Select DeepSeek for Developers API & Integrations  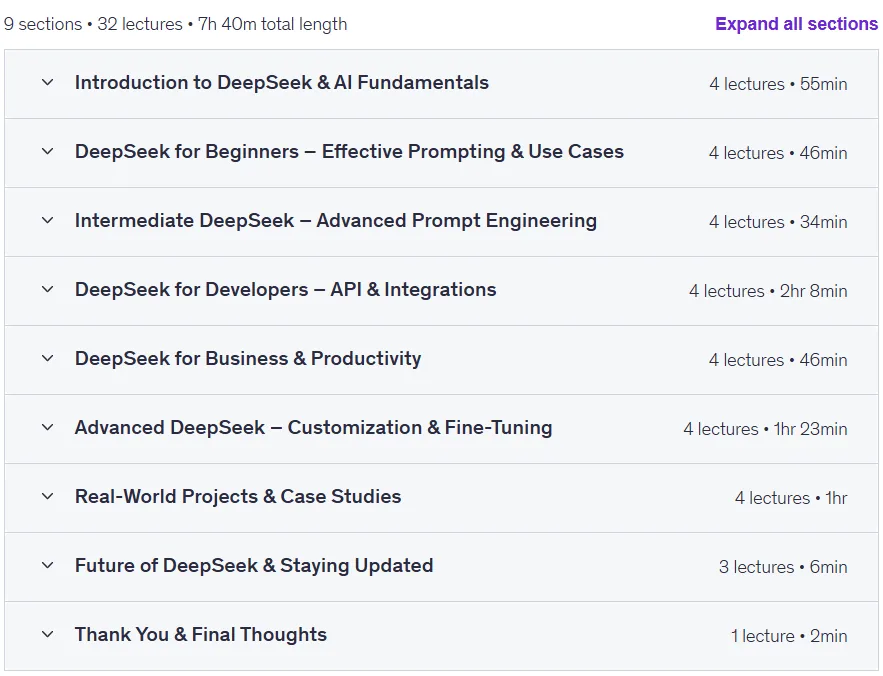click(x=286, y=290)
